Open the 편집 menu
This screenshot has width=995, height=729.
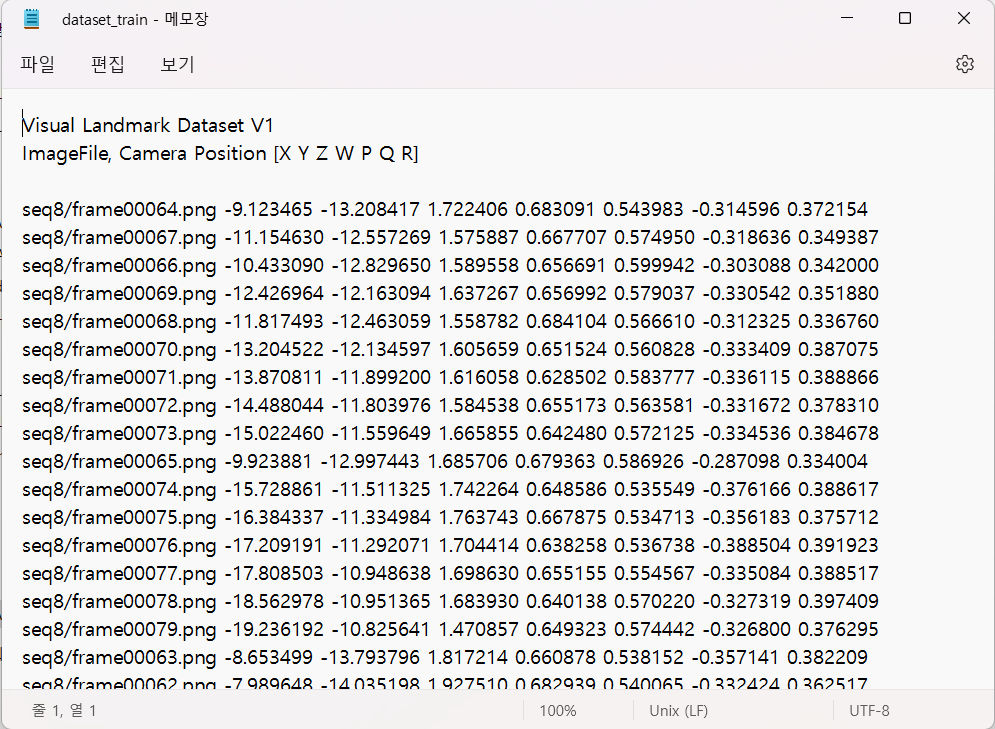pos(107,64)
